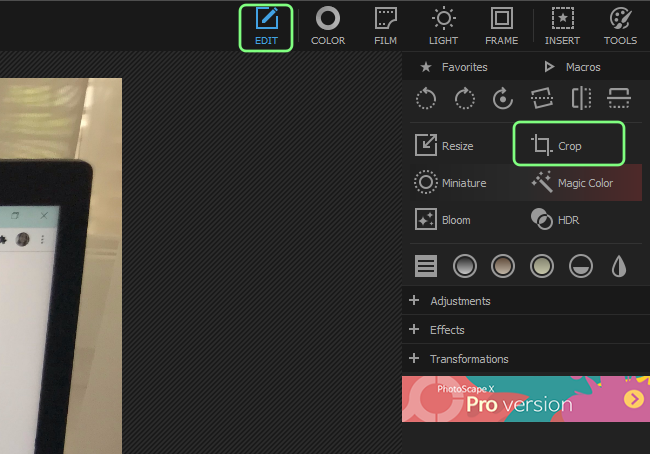
Task: Click the photo on the canvas
Action: (61, 265)
